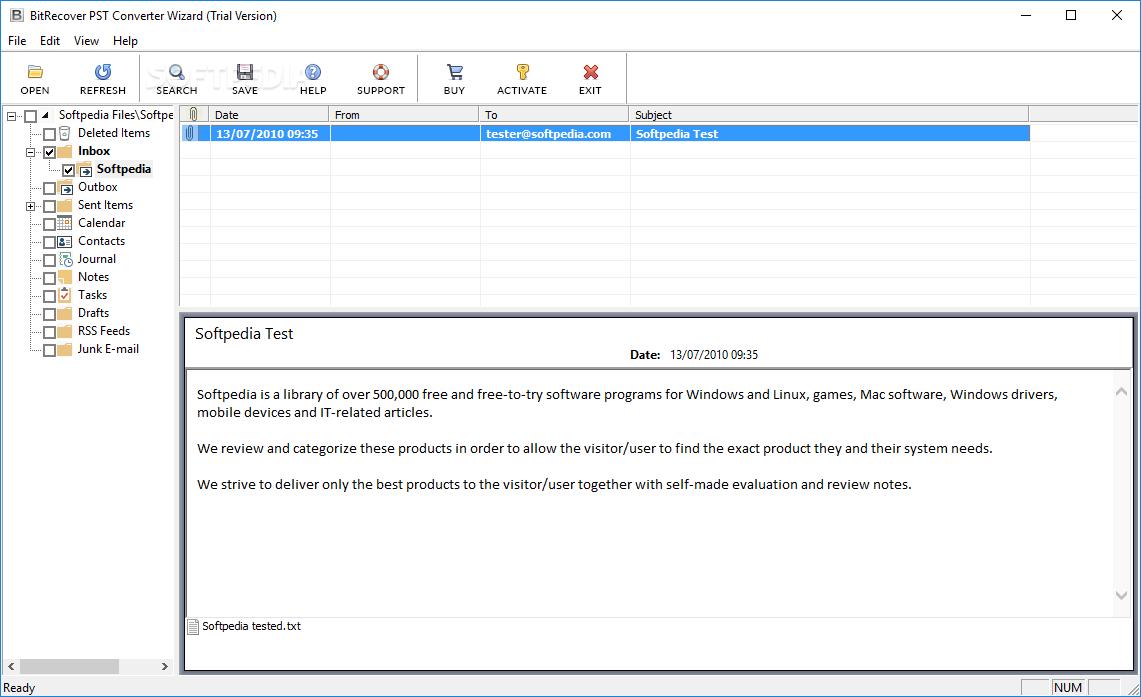Screen dimensions: 1141x697
Task: Click the Outbox folder icon
Action: tap(65, 188)
